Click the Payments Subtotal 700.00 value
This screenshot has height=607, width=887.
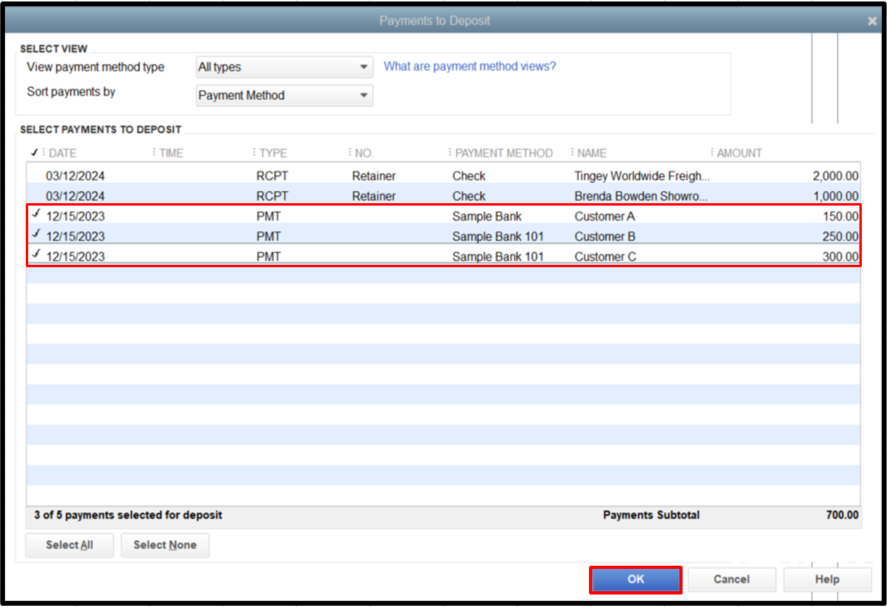(842, 515)
